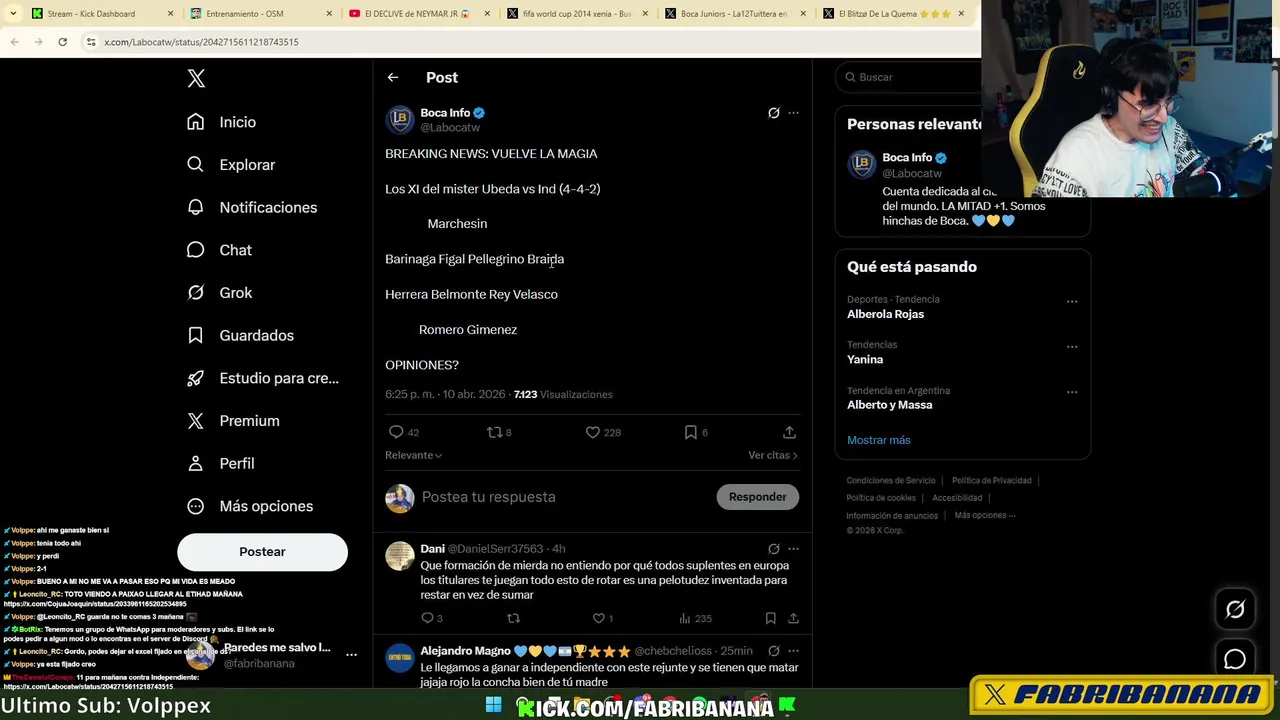
Task: Open Boca Info in Personas relevantes
Action: [907, 158]
